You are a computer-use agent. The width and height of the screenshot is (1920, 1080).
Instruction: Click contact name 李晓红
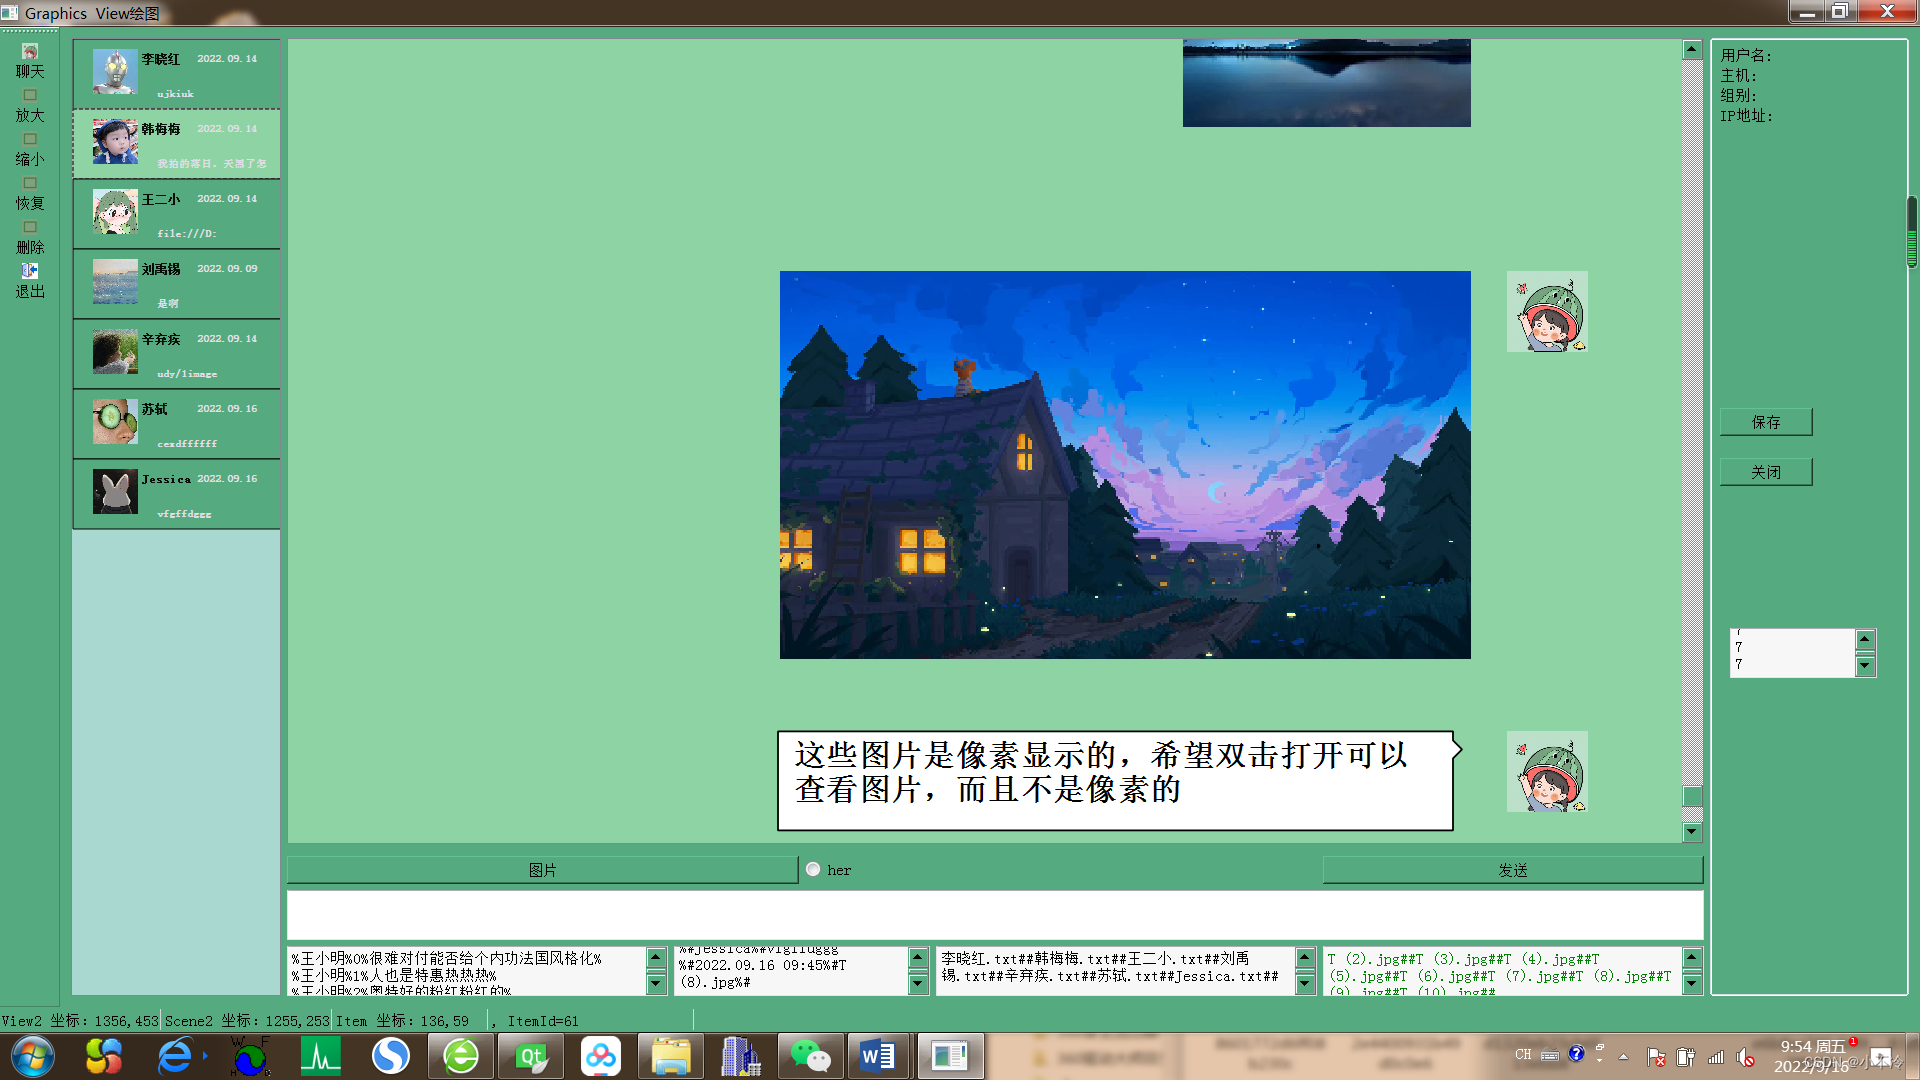(x=161, y=59)
